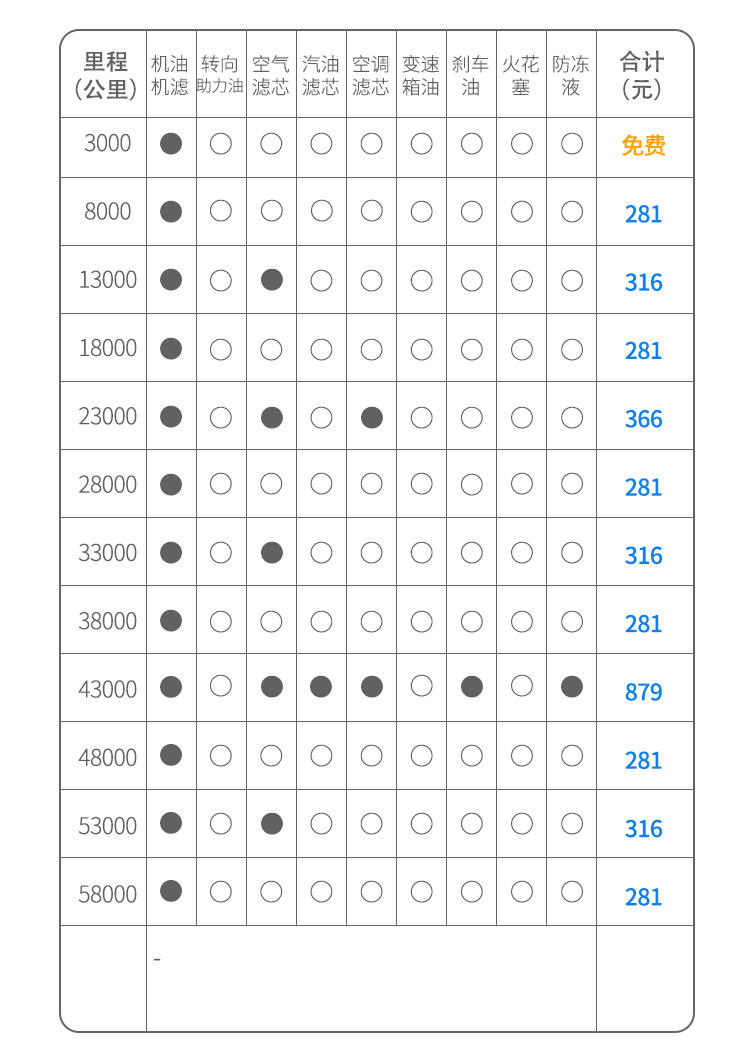Image resolution: width=750 pixels, height=1050 pixels.
Task: Click the 合计(元) column header
Action: tap(642, 75)
